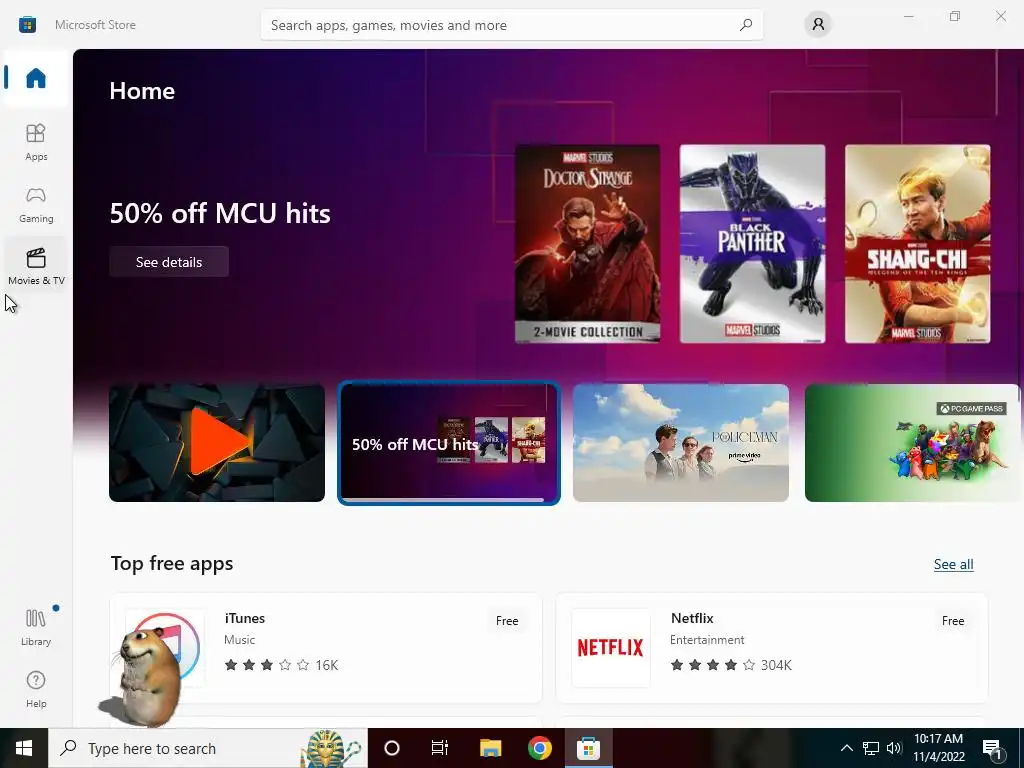Click the See all link for top free apps

click(953, 564)
